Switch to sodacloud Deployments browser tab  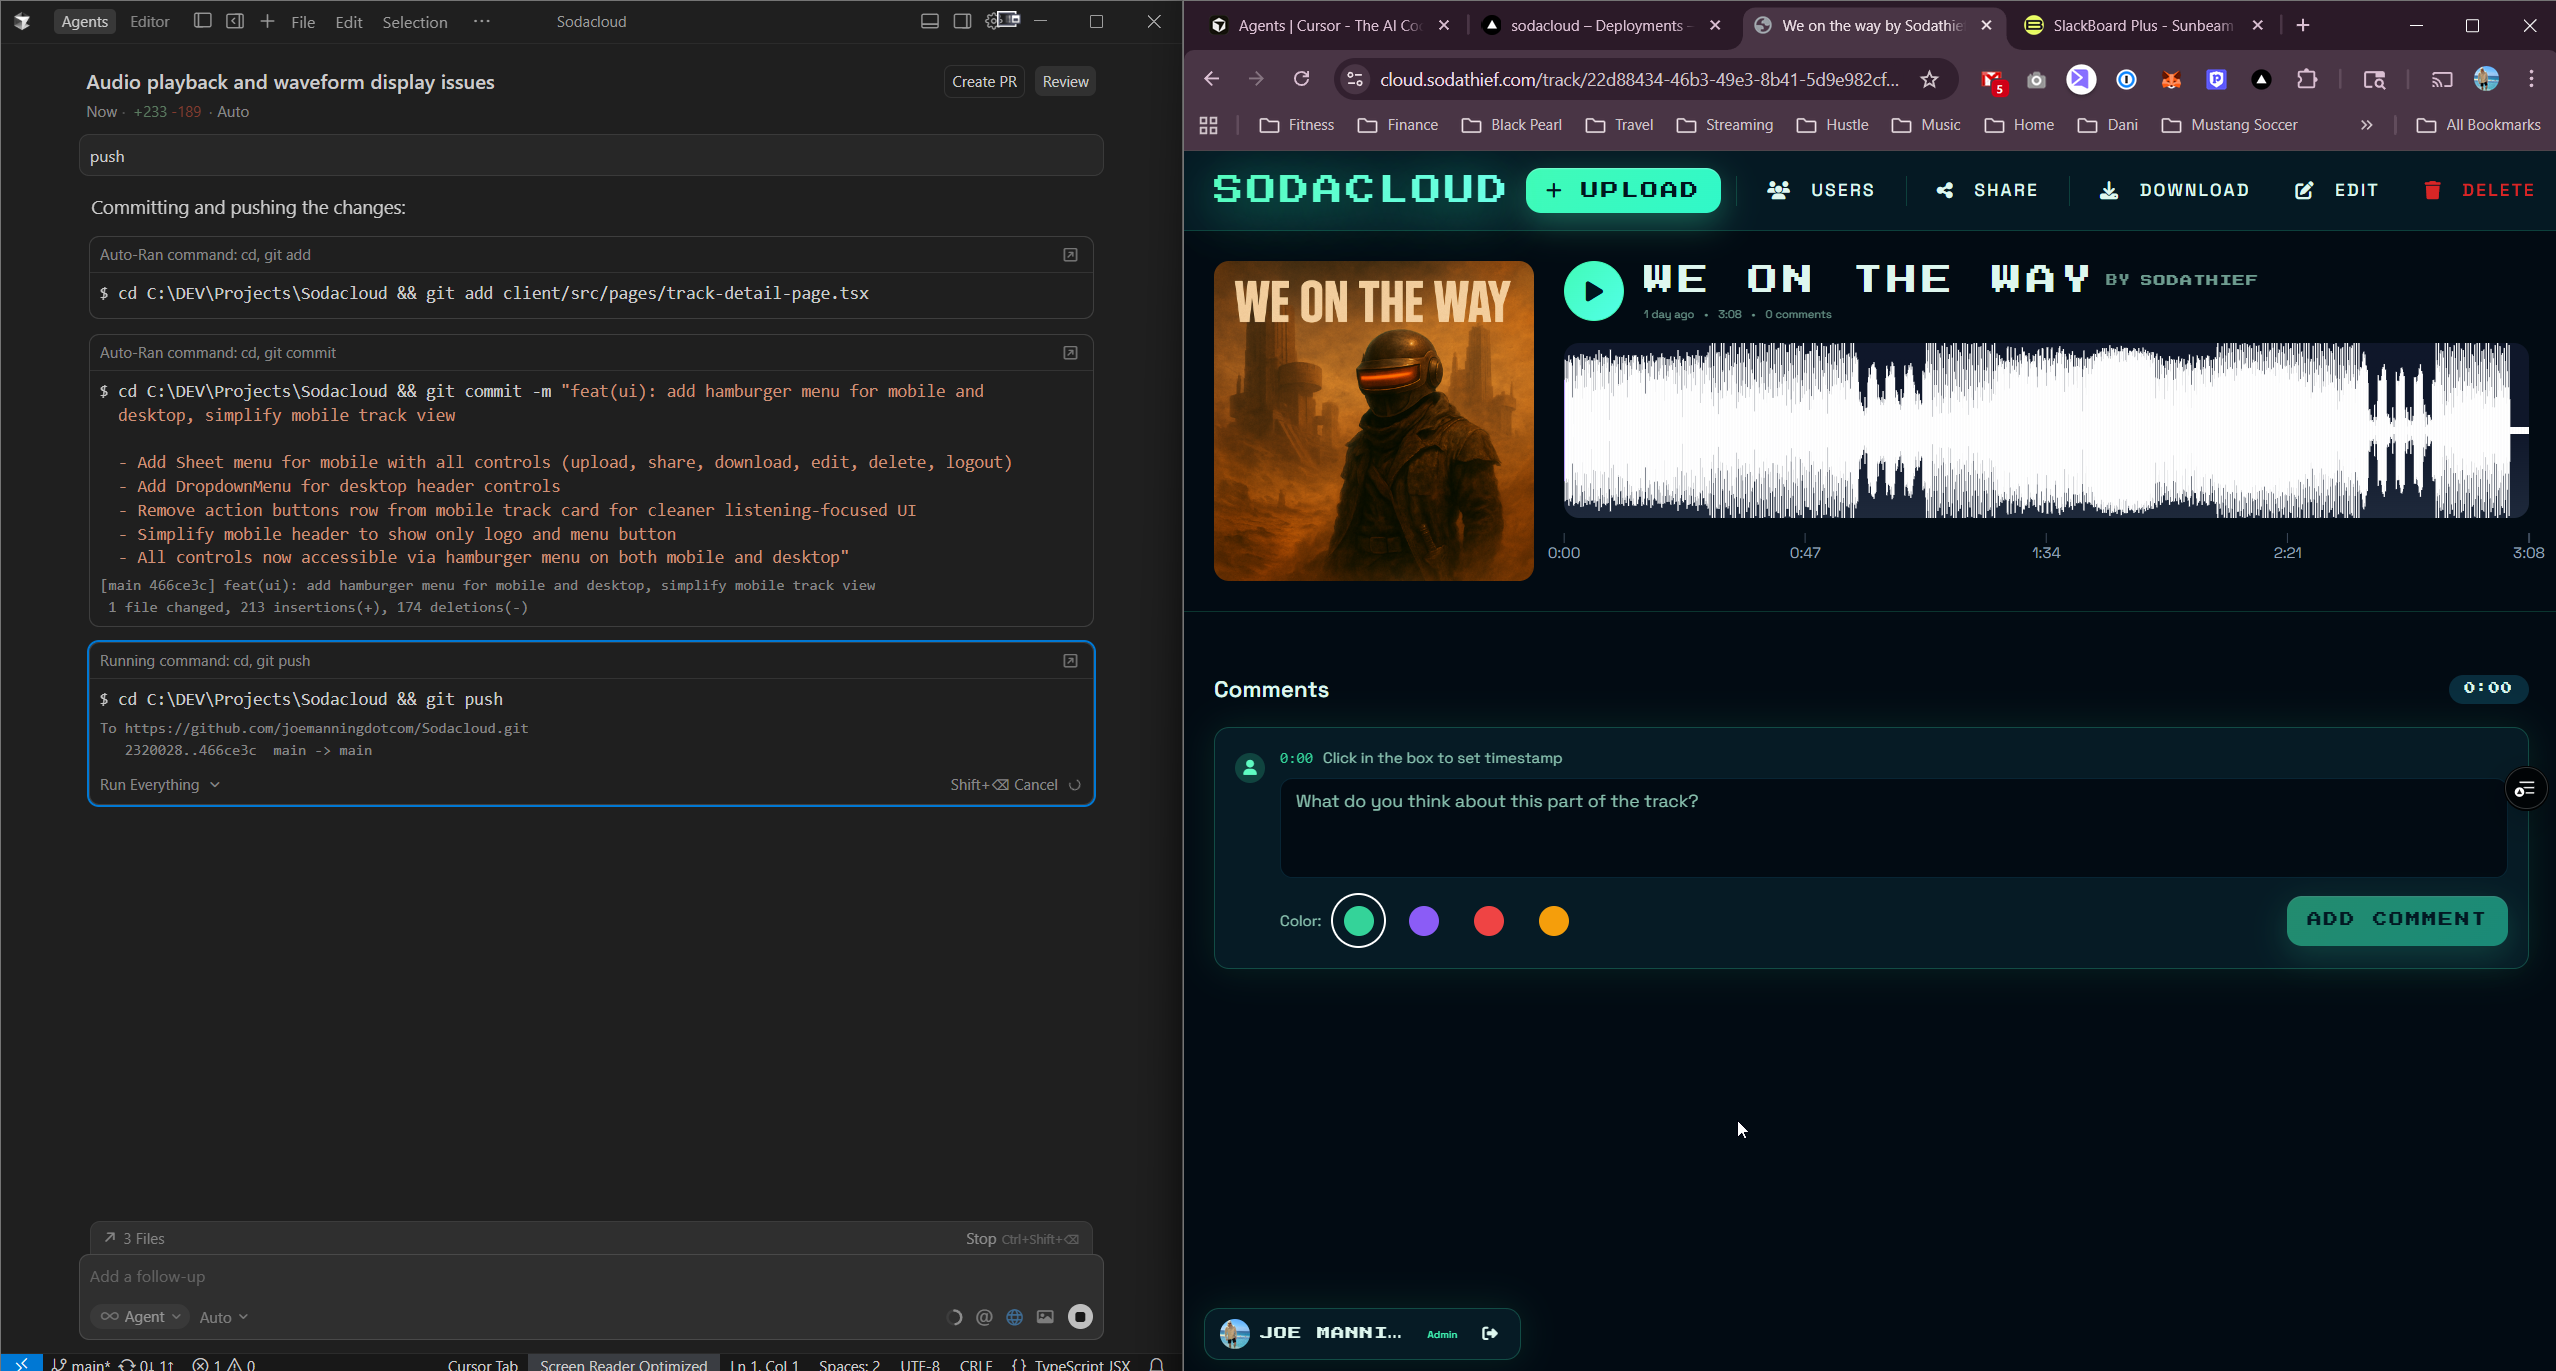[x=1596, y=26]
